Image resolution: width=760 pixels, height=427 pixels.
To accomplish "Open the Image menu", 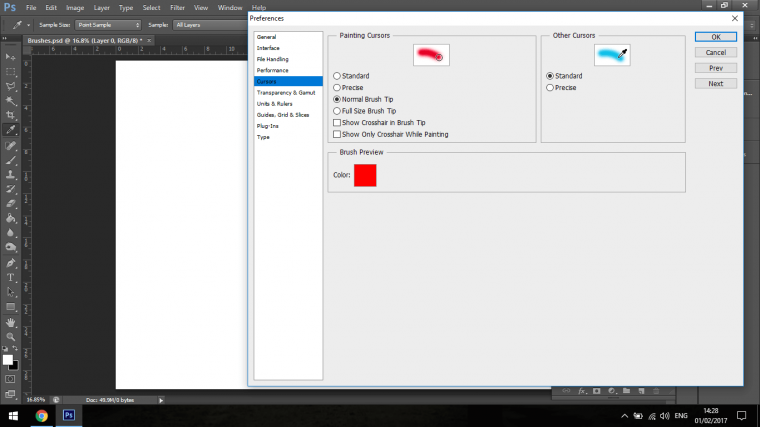I will 75,8.
